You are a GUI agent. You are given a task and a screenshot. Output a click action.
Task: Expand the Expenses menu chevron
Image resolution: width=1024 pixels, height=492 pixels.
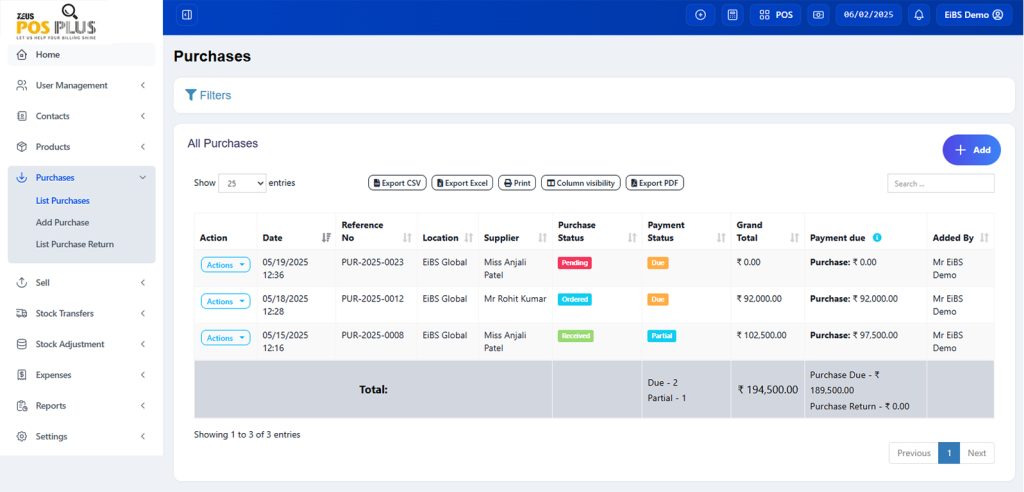coord(142,375)
